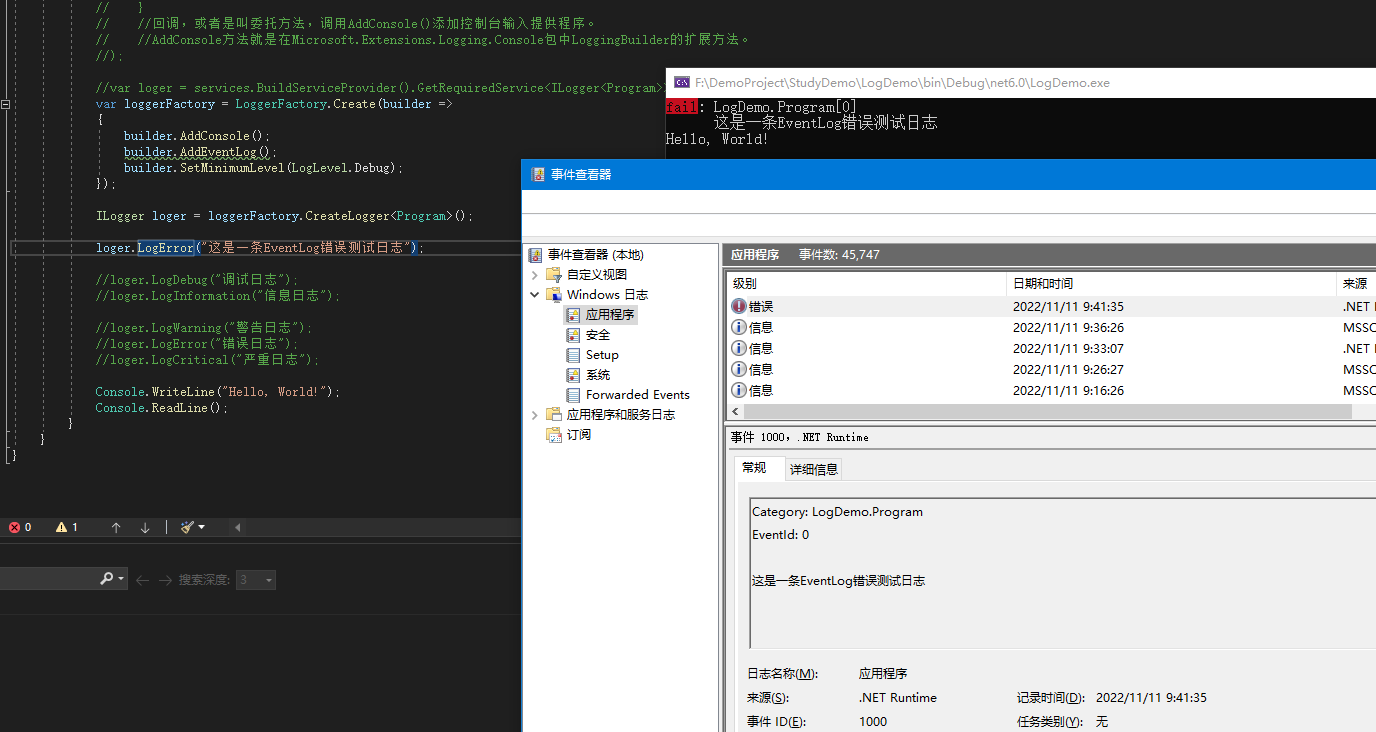The width and height of the screenshot is (1376, 732).
Task: Collapse the Windows 日志 tree node
Action: pyautogui.click(x=535, y=295)
